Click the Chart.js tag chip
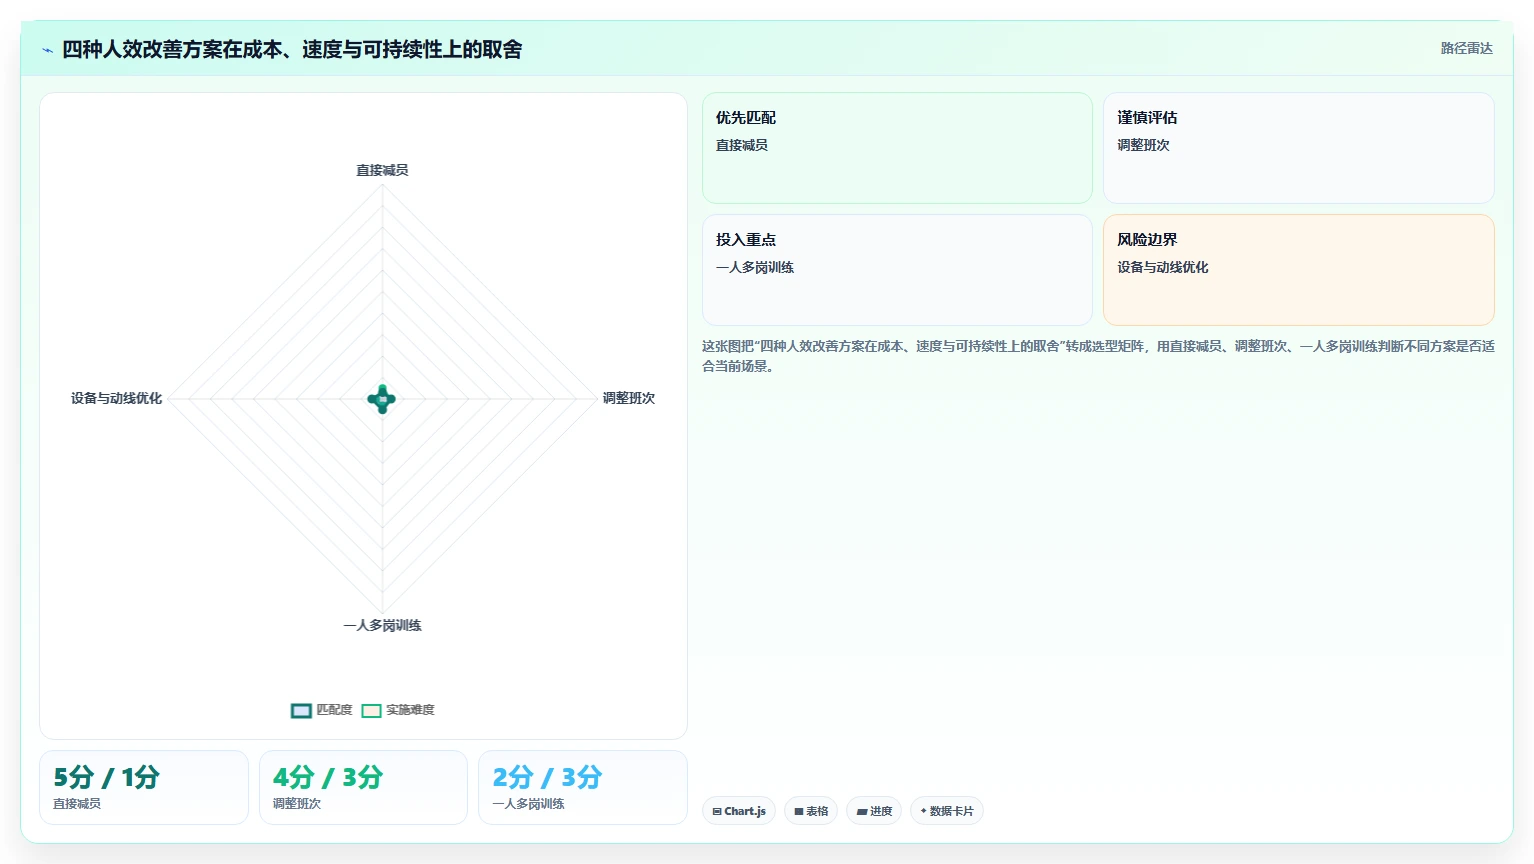The width and height of the screenshot is (1534, 864). coord(739,811)
